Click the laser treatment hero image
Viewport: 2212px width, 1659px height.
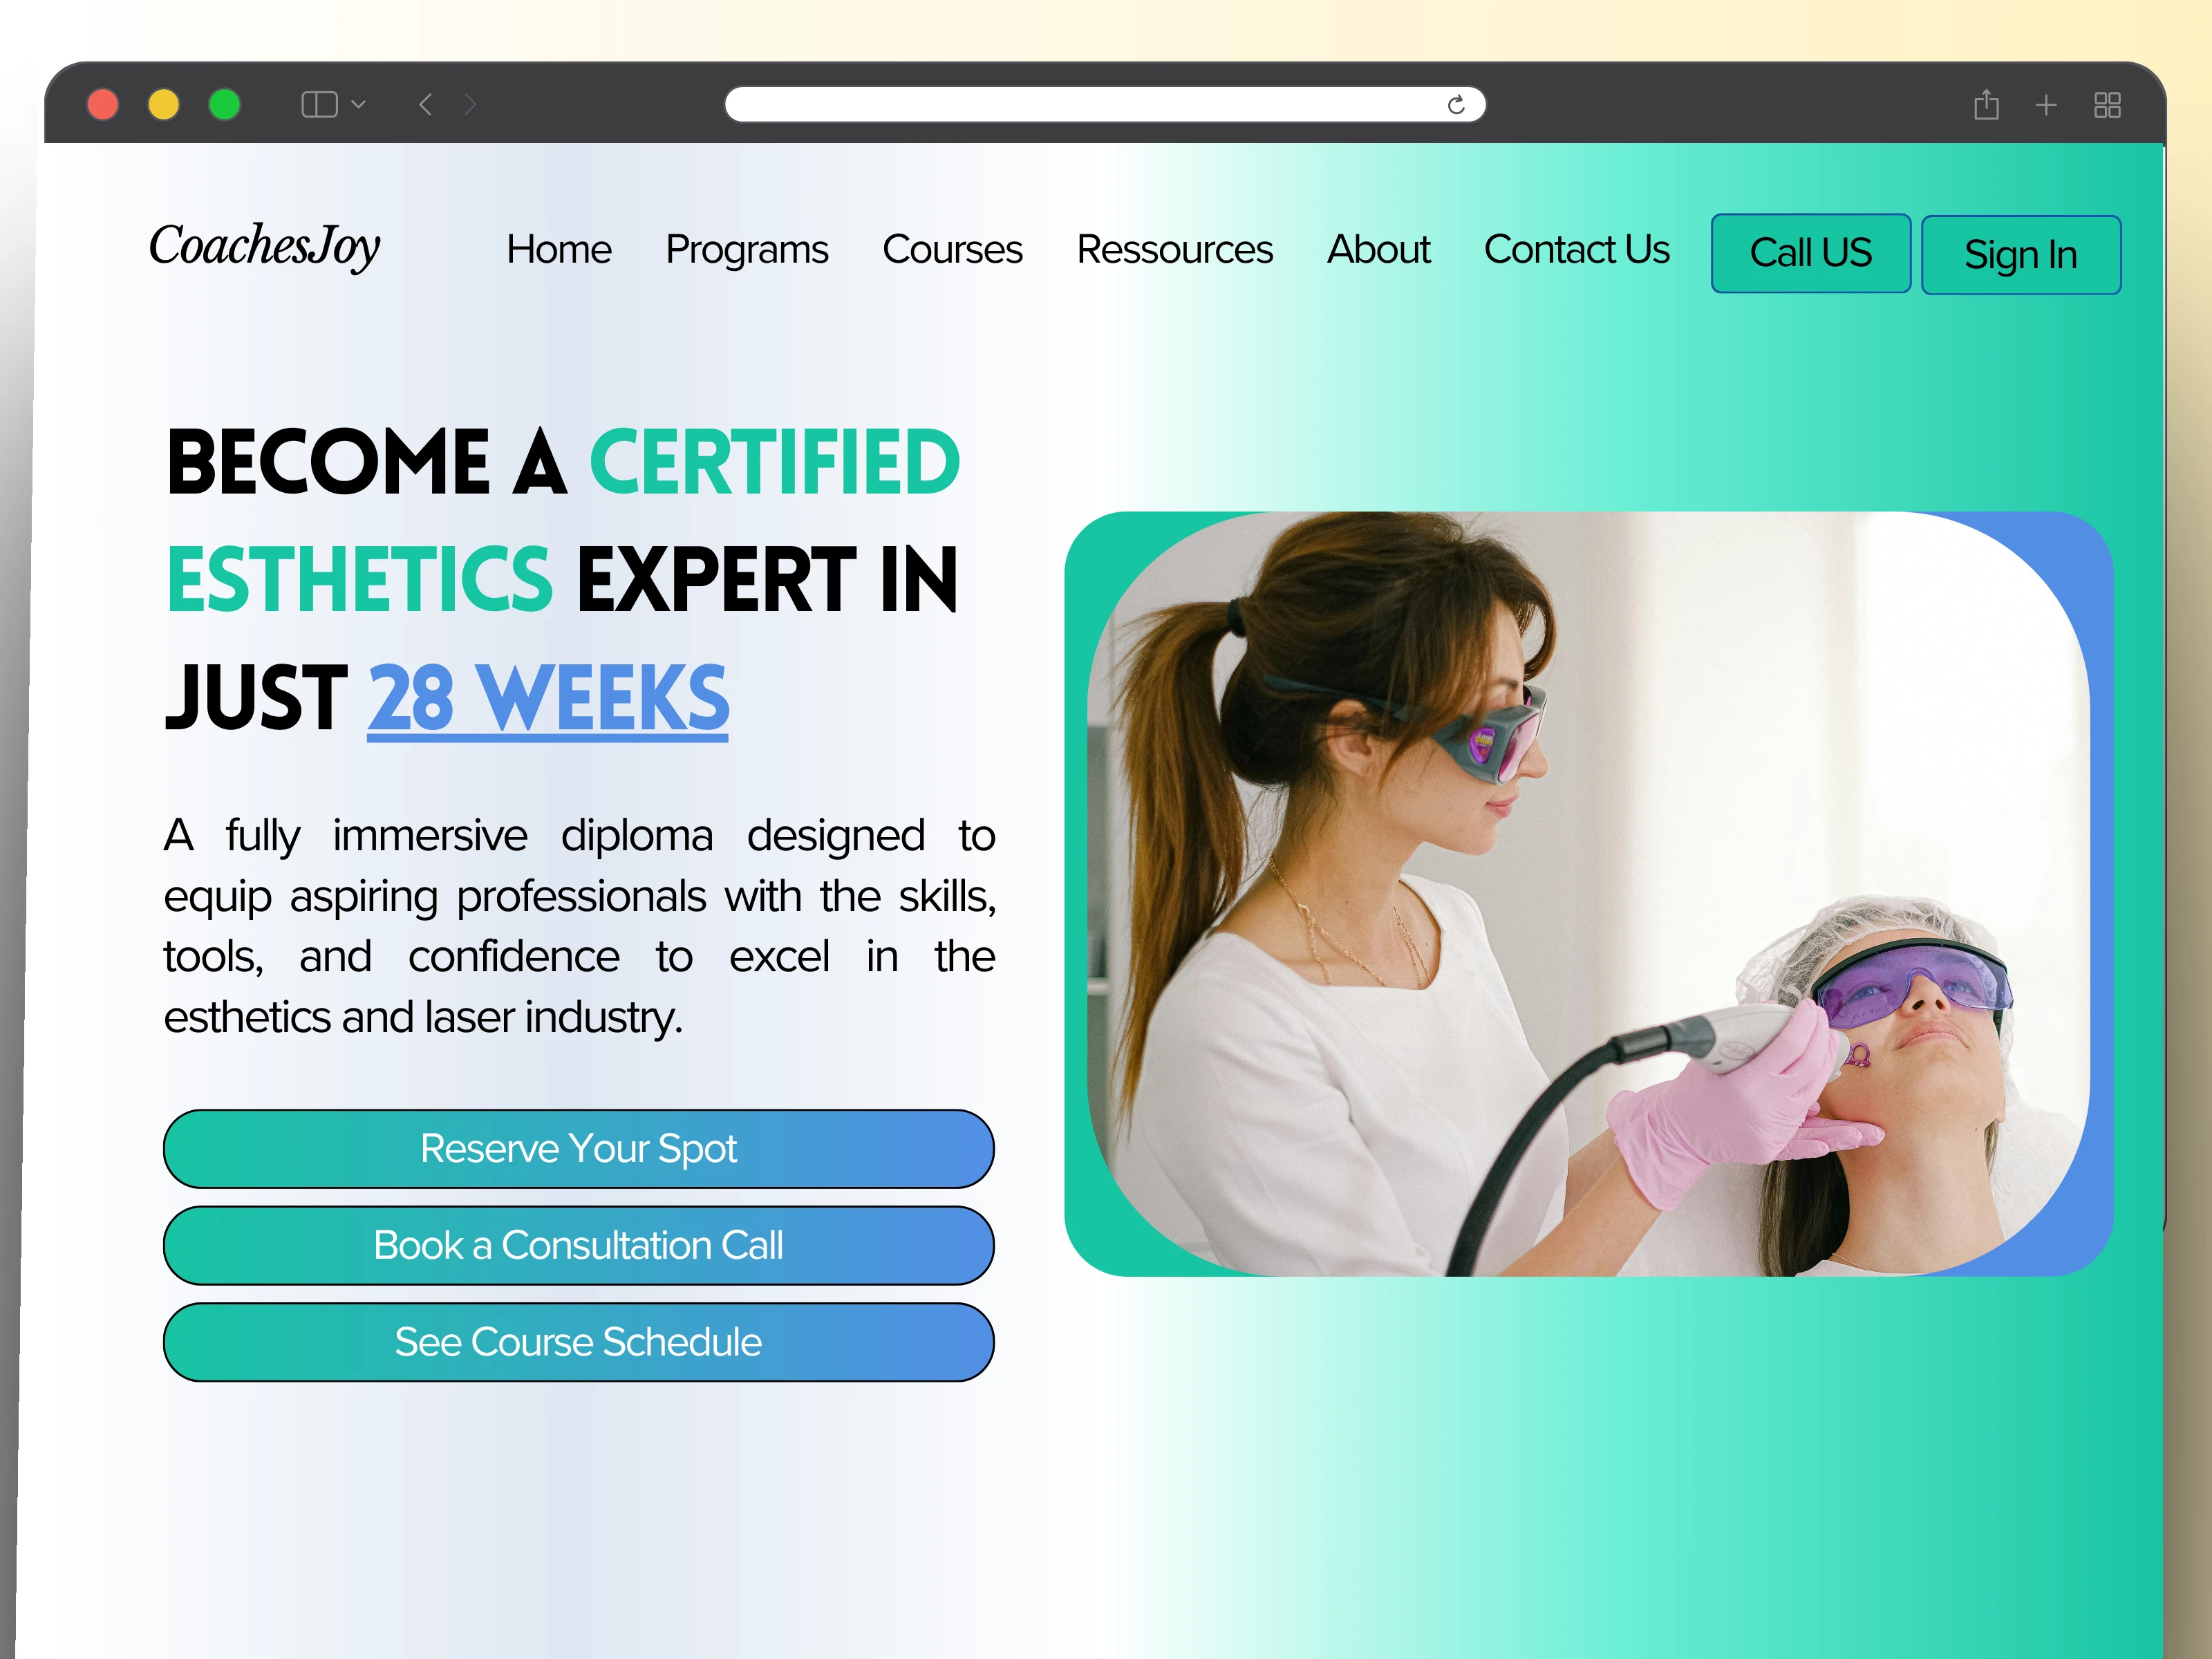pyautogui.click(x=1588, y=893)
